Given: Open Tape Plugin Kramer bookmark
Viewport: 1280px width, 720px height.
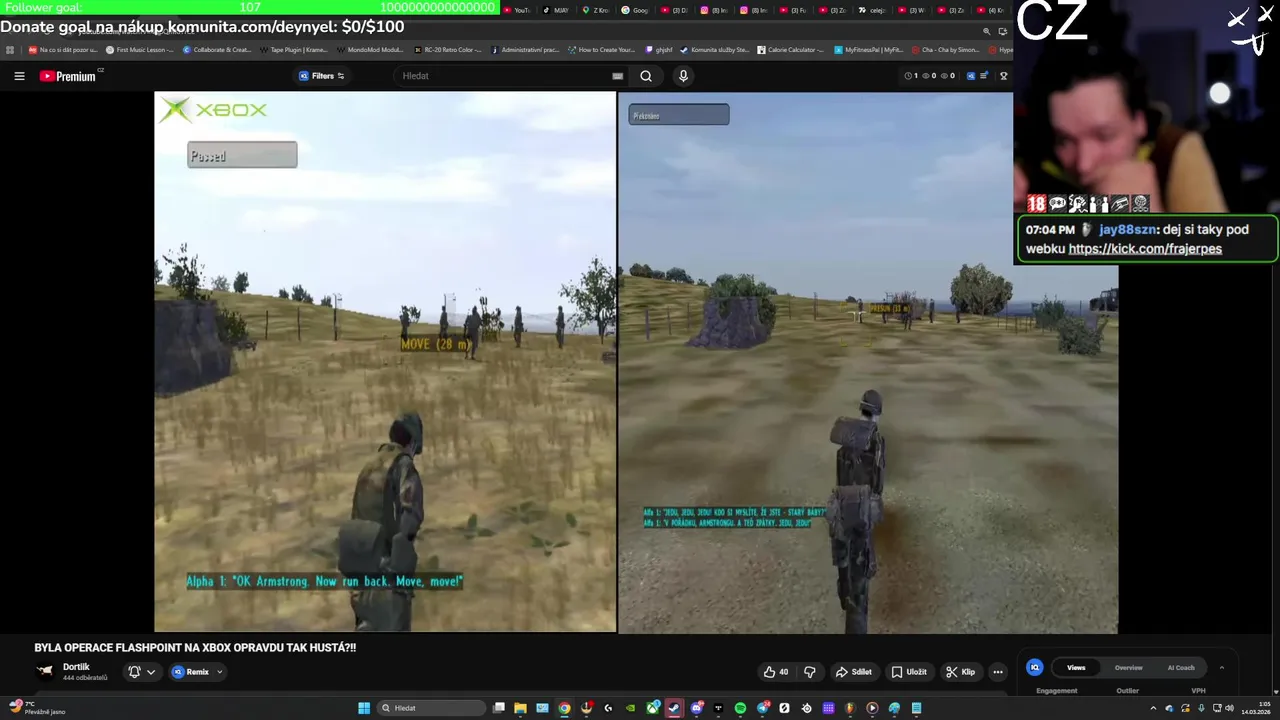Looking at the screenshot, I should click(293, 50).
